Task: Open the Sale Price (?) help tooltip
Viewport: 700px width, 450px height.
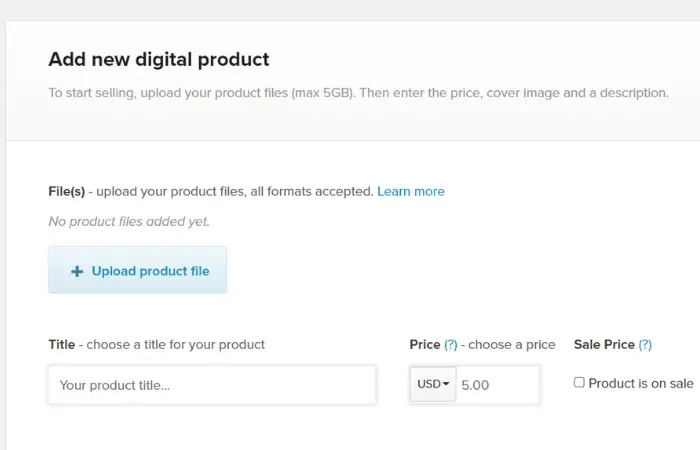Action: click(x=645, y=345)
